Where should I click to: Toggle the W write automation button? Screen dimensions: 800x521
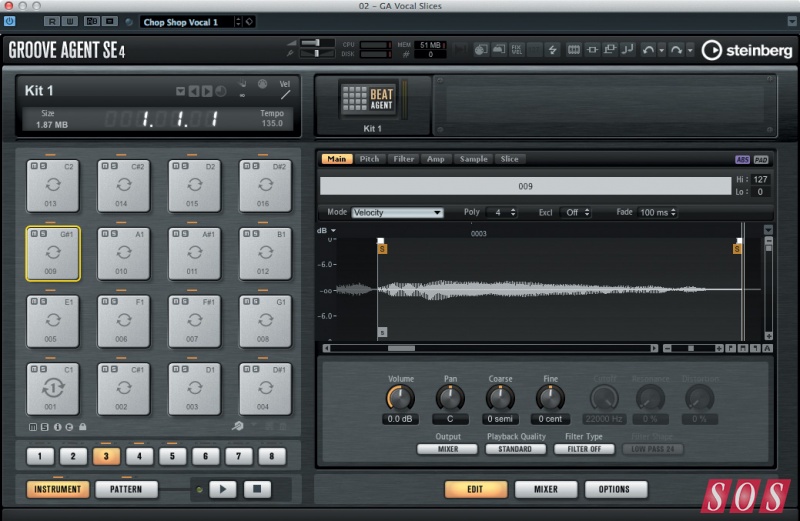pyautogui.click(x=70, y=21)
